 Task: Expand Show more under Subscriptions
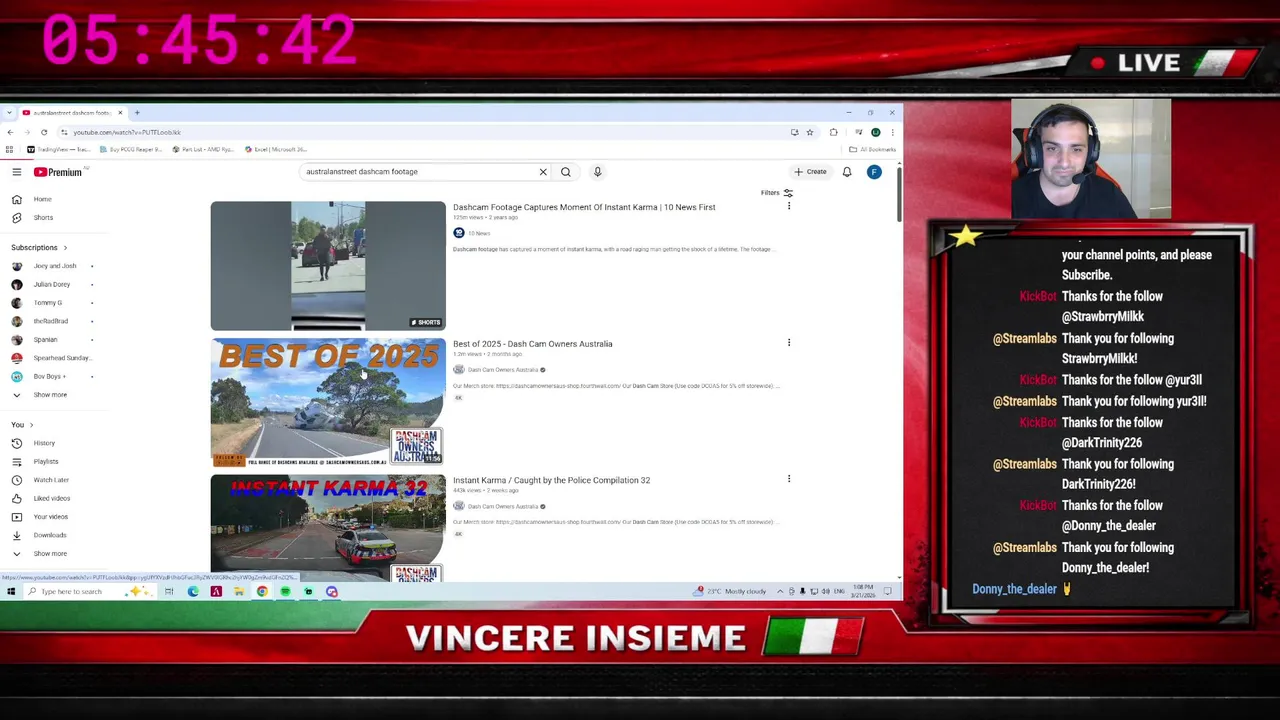(x=39, y=395)
